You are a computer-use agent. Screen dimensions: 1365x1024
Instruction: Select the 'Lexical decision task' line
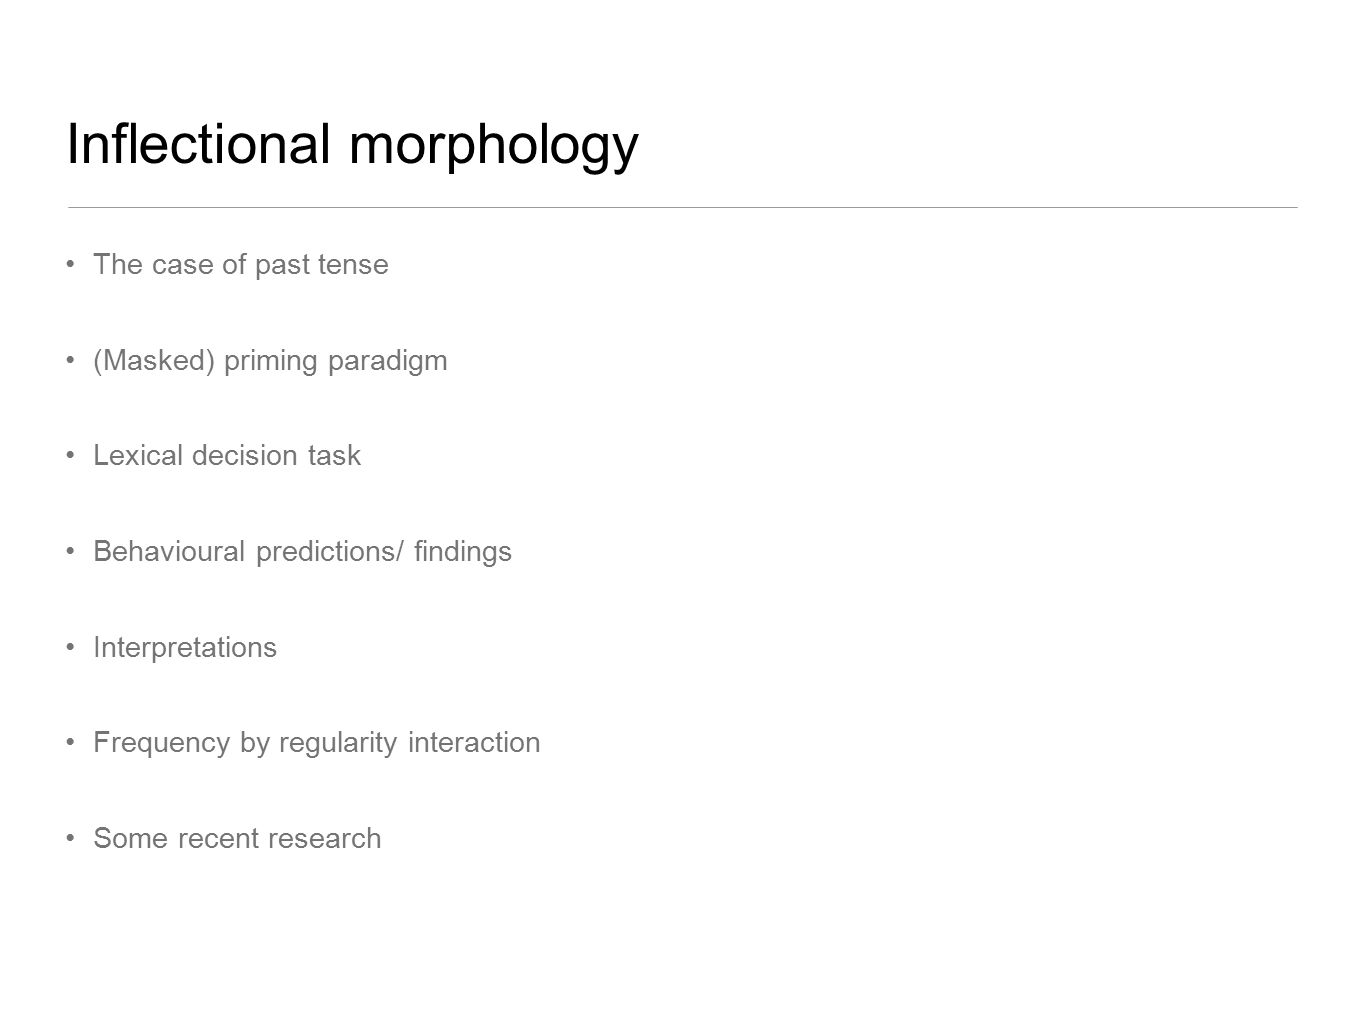[227, 456]
